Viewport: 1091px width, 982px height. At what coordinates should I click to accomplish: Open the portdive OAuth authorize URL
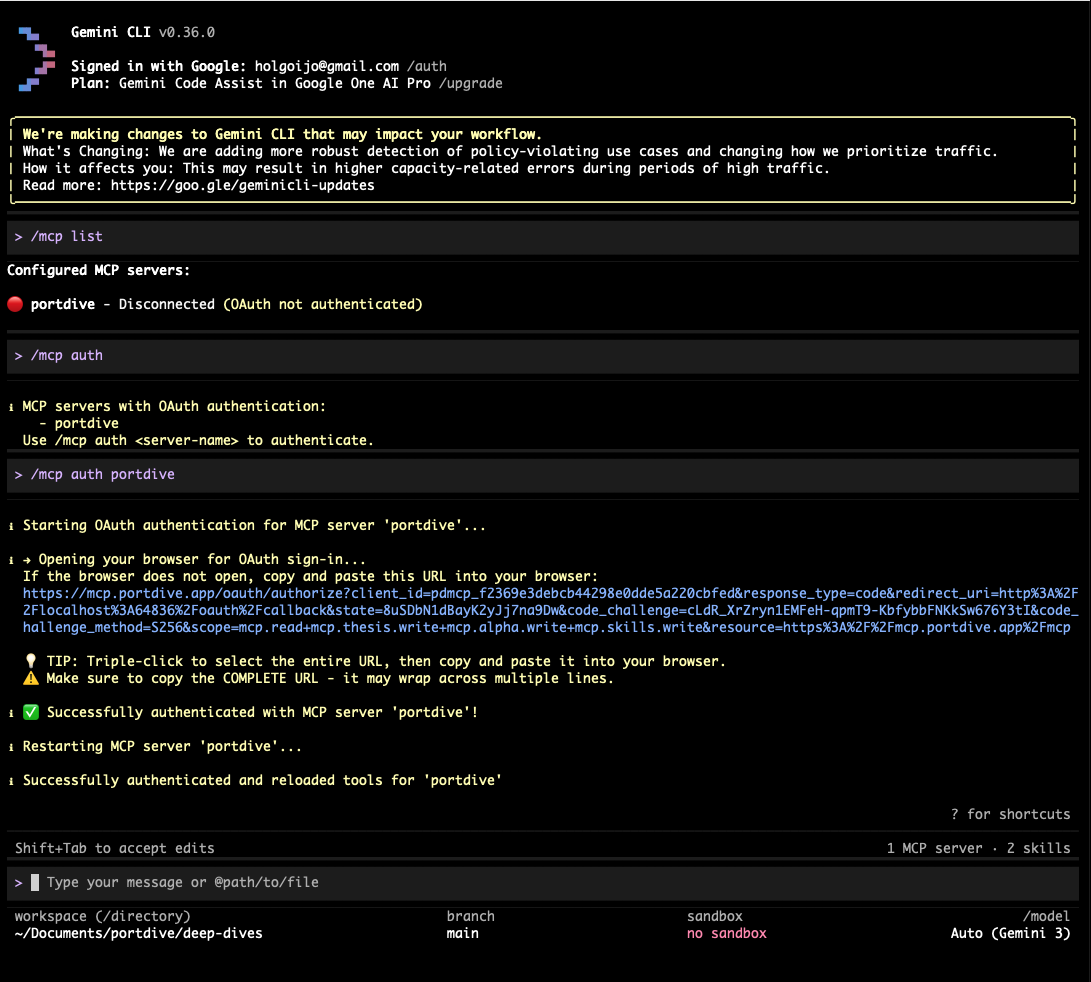(x=550, y=610)
